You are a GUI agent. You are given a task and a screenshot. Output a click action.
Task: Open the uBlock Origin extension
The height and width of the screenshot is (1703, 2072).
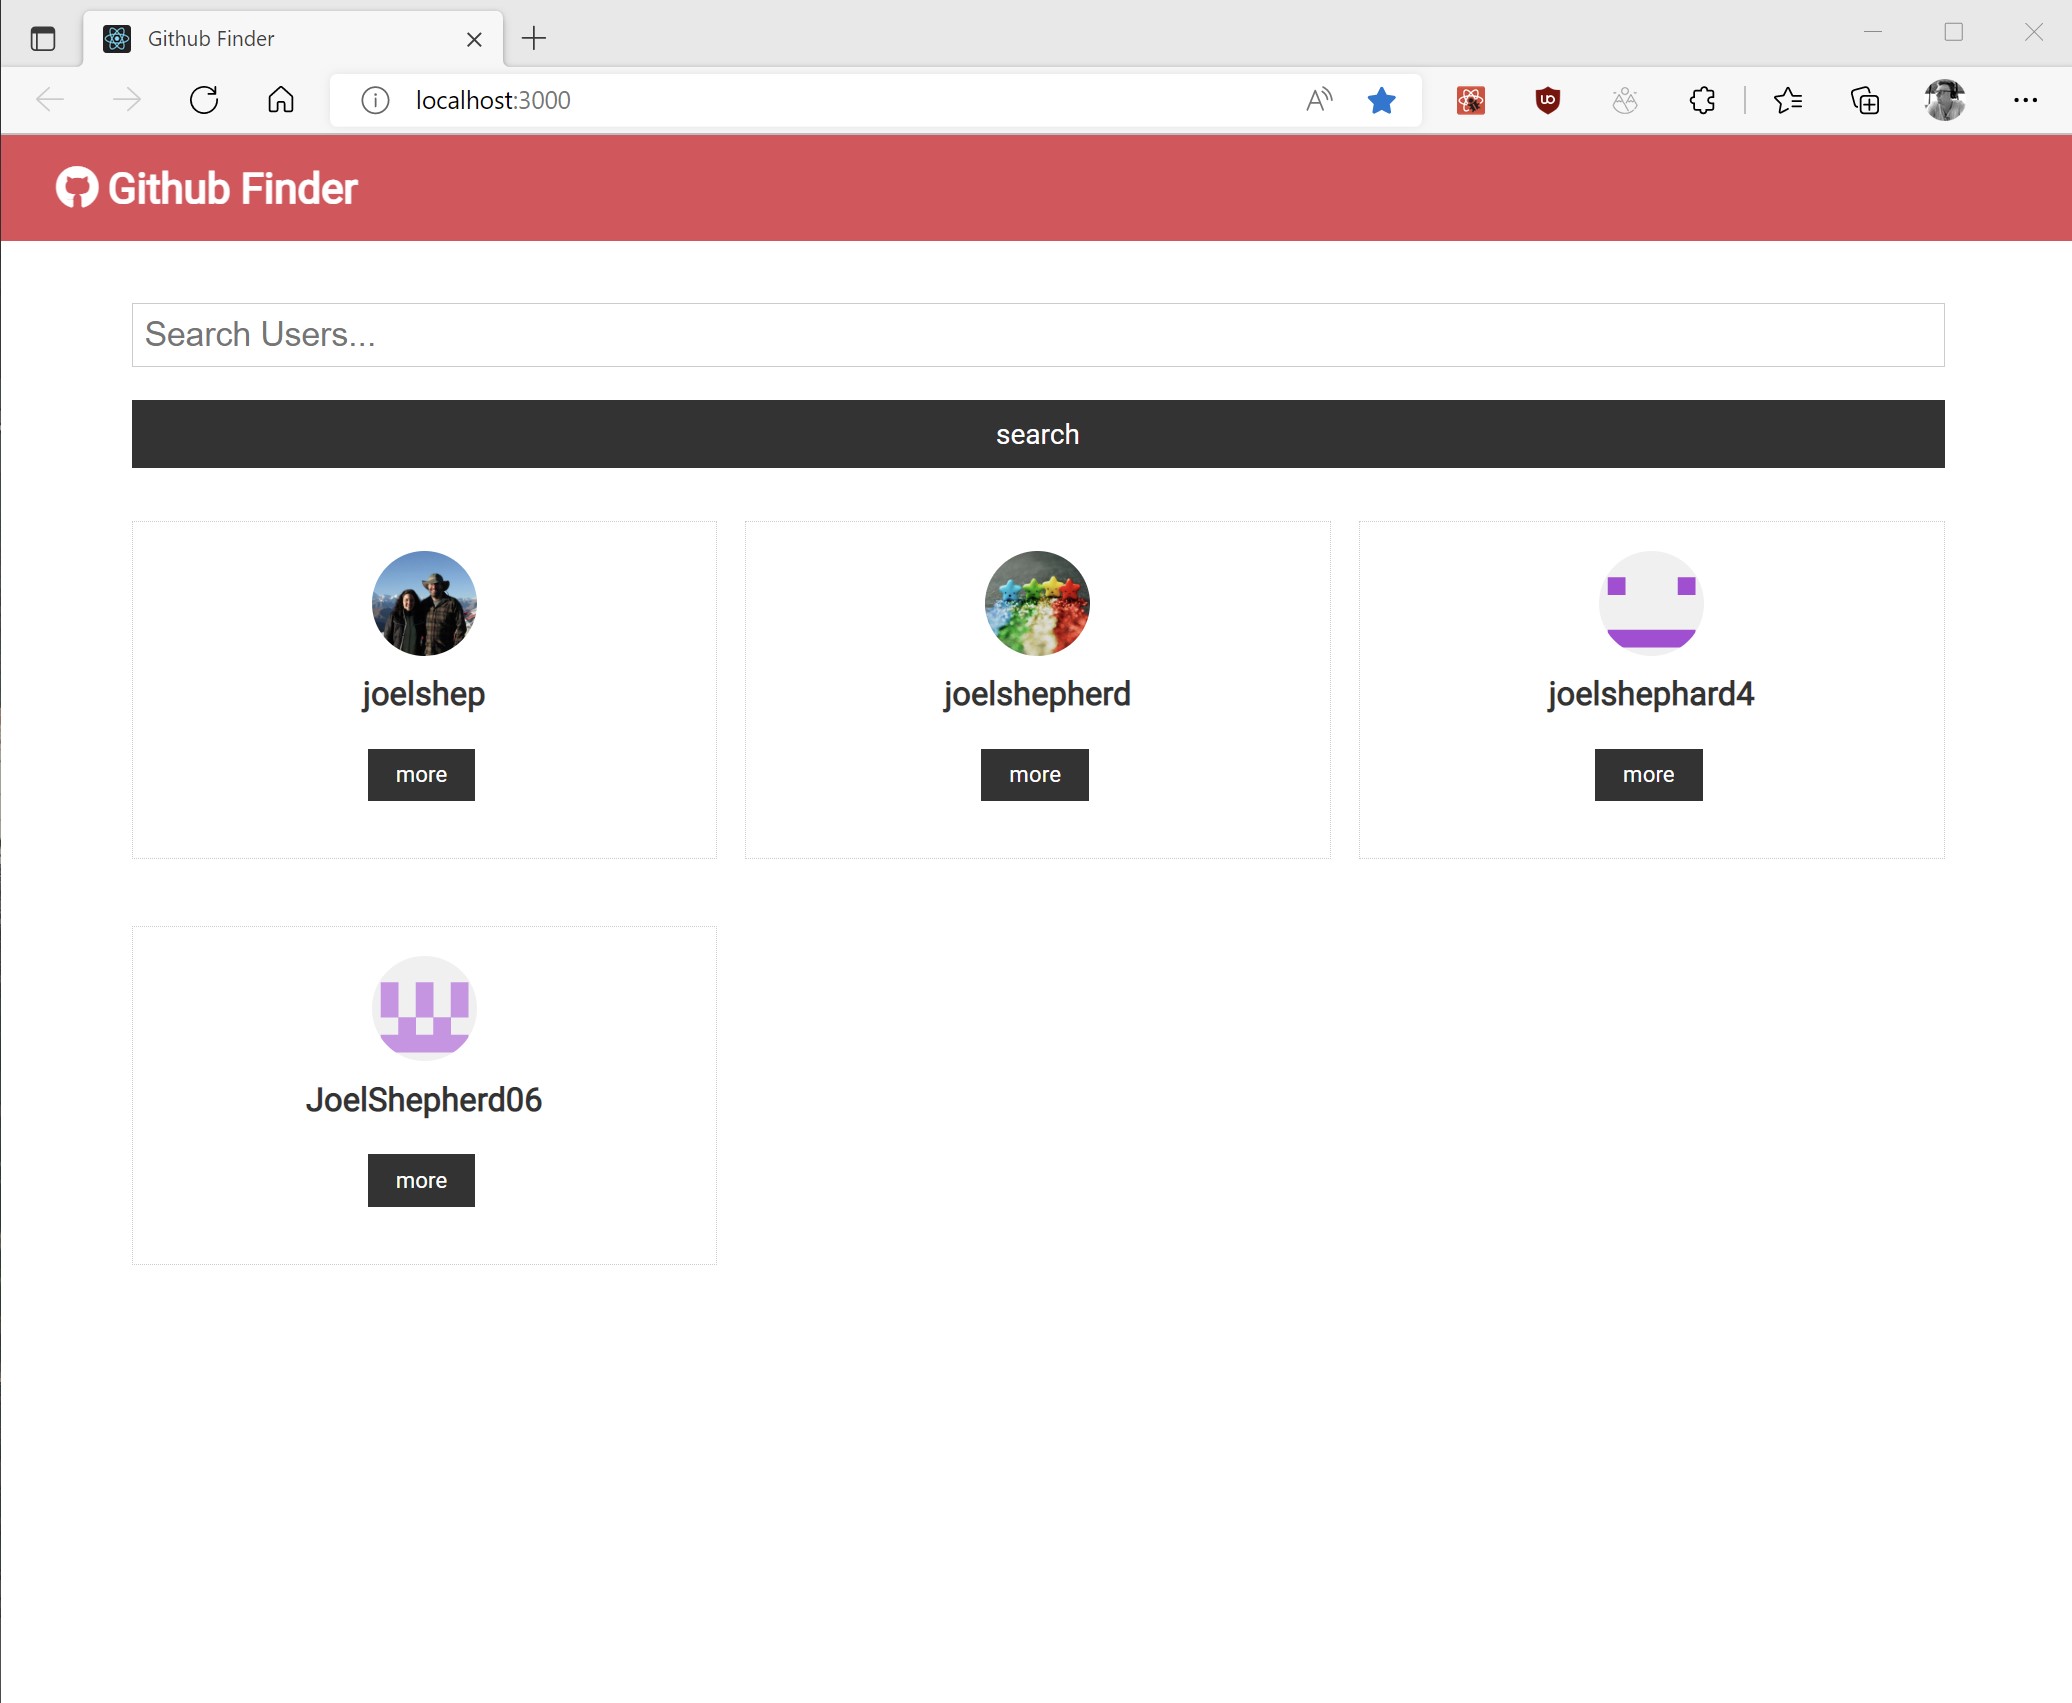(1546, 100)
